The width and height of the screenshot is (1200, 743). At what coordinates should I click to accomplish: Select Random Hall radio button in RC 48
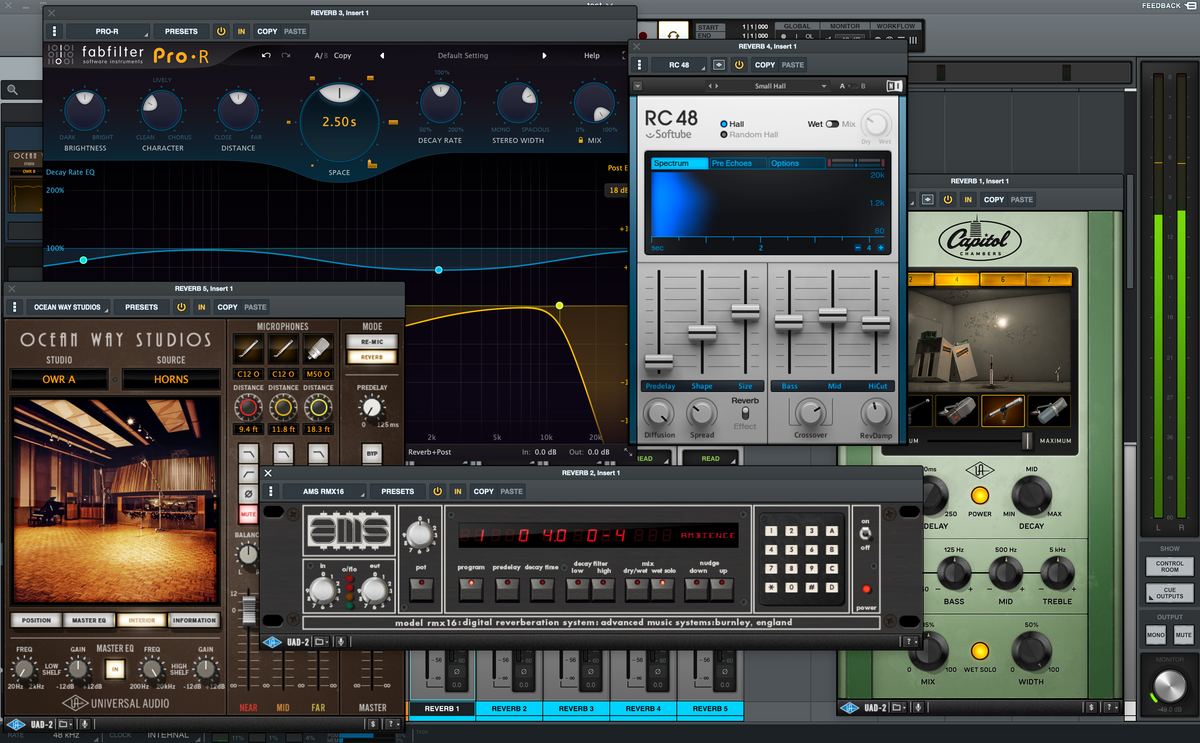(x=724, y=135)
